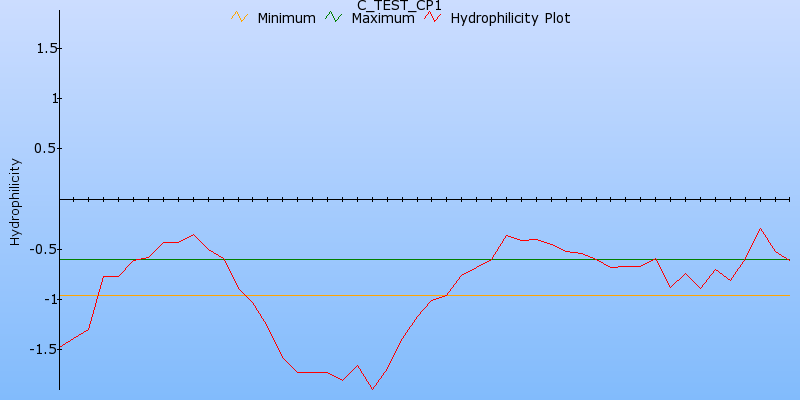This screenshot has height=400, width=800.
Task: Select the Minimum legend label text
Action: point(286,18)
